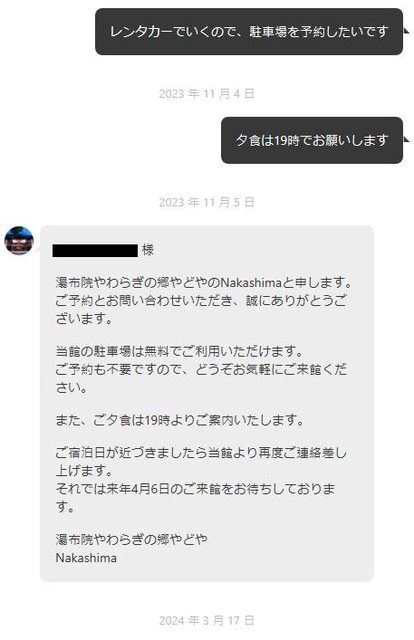Image resolution: width=414 pixels, height=640 pixels.
Task: Click the tail of the 夕食 bubble
Action: [406, 139]
